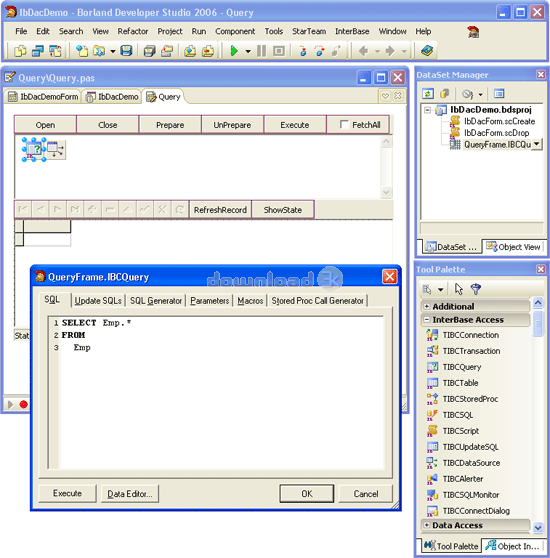550x558 pixels.
Task: Choose TIBCSQLMonitor in Tool Palette
Action: [x=471, y=495]
